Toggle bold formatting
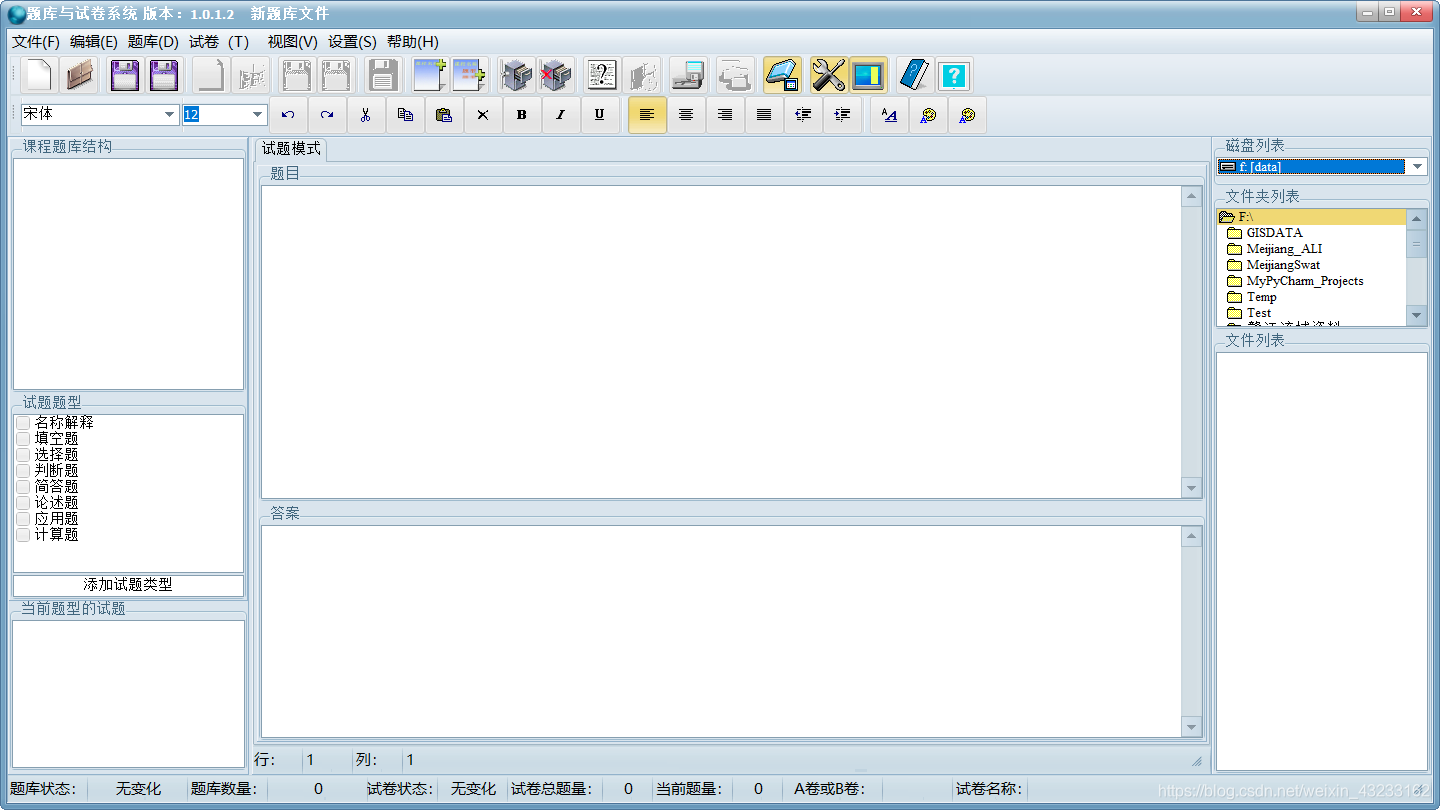Screen dimensions: 1440x810 click(x=522, y=115)
